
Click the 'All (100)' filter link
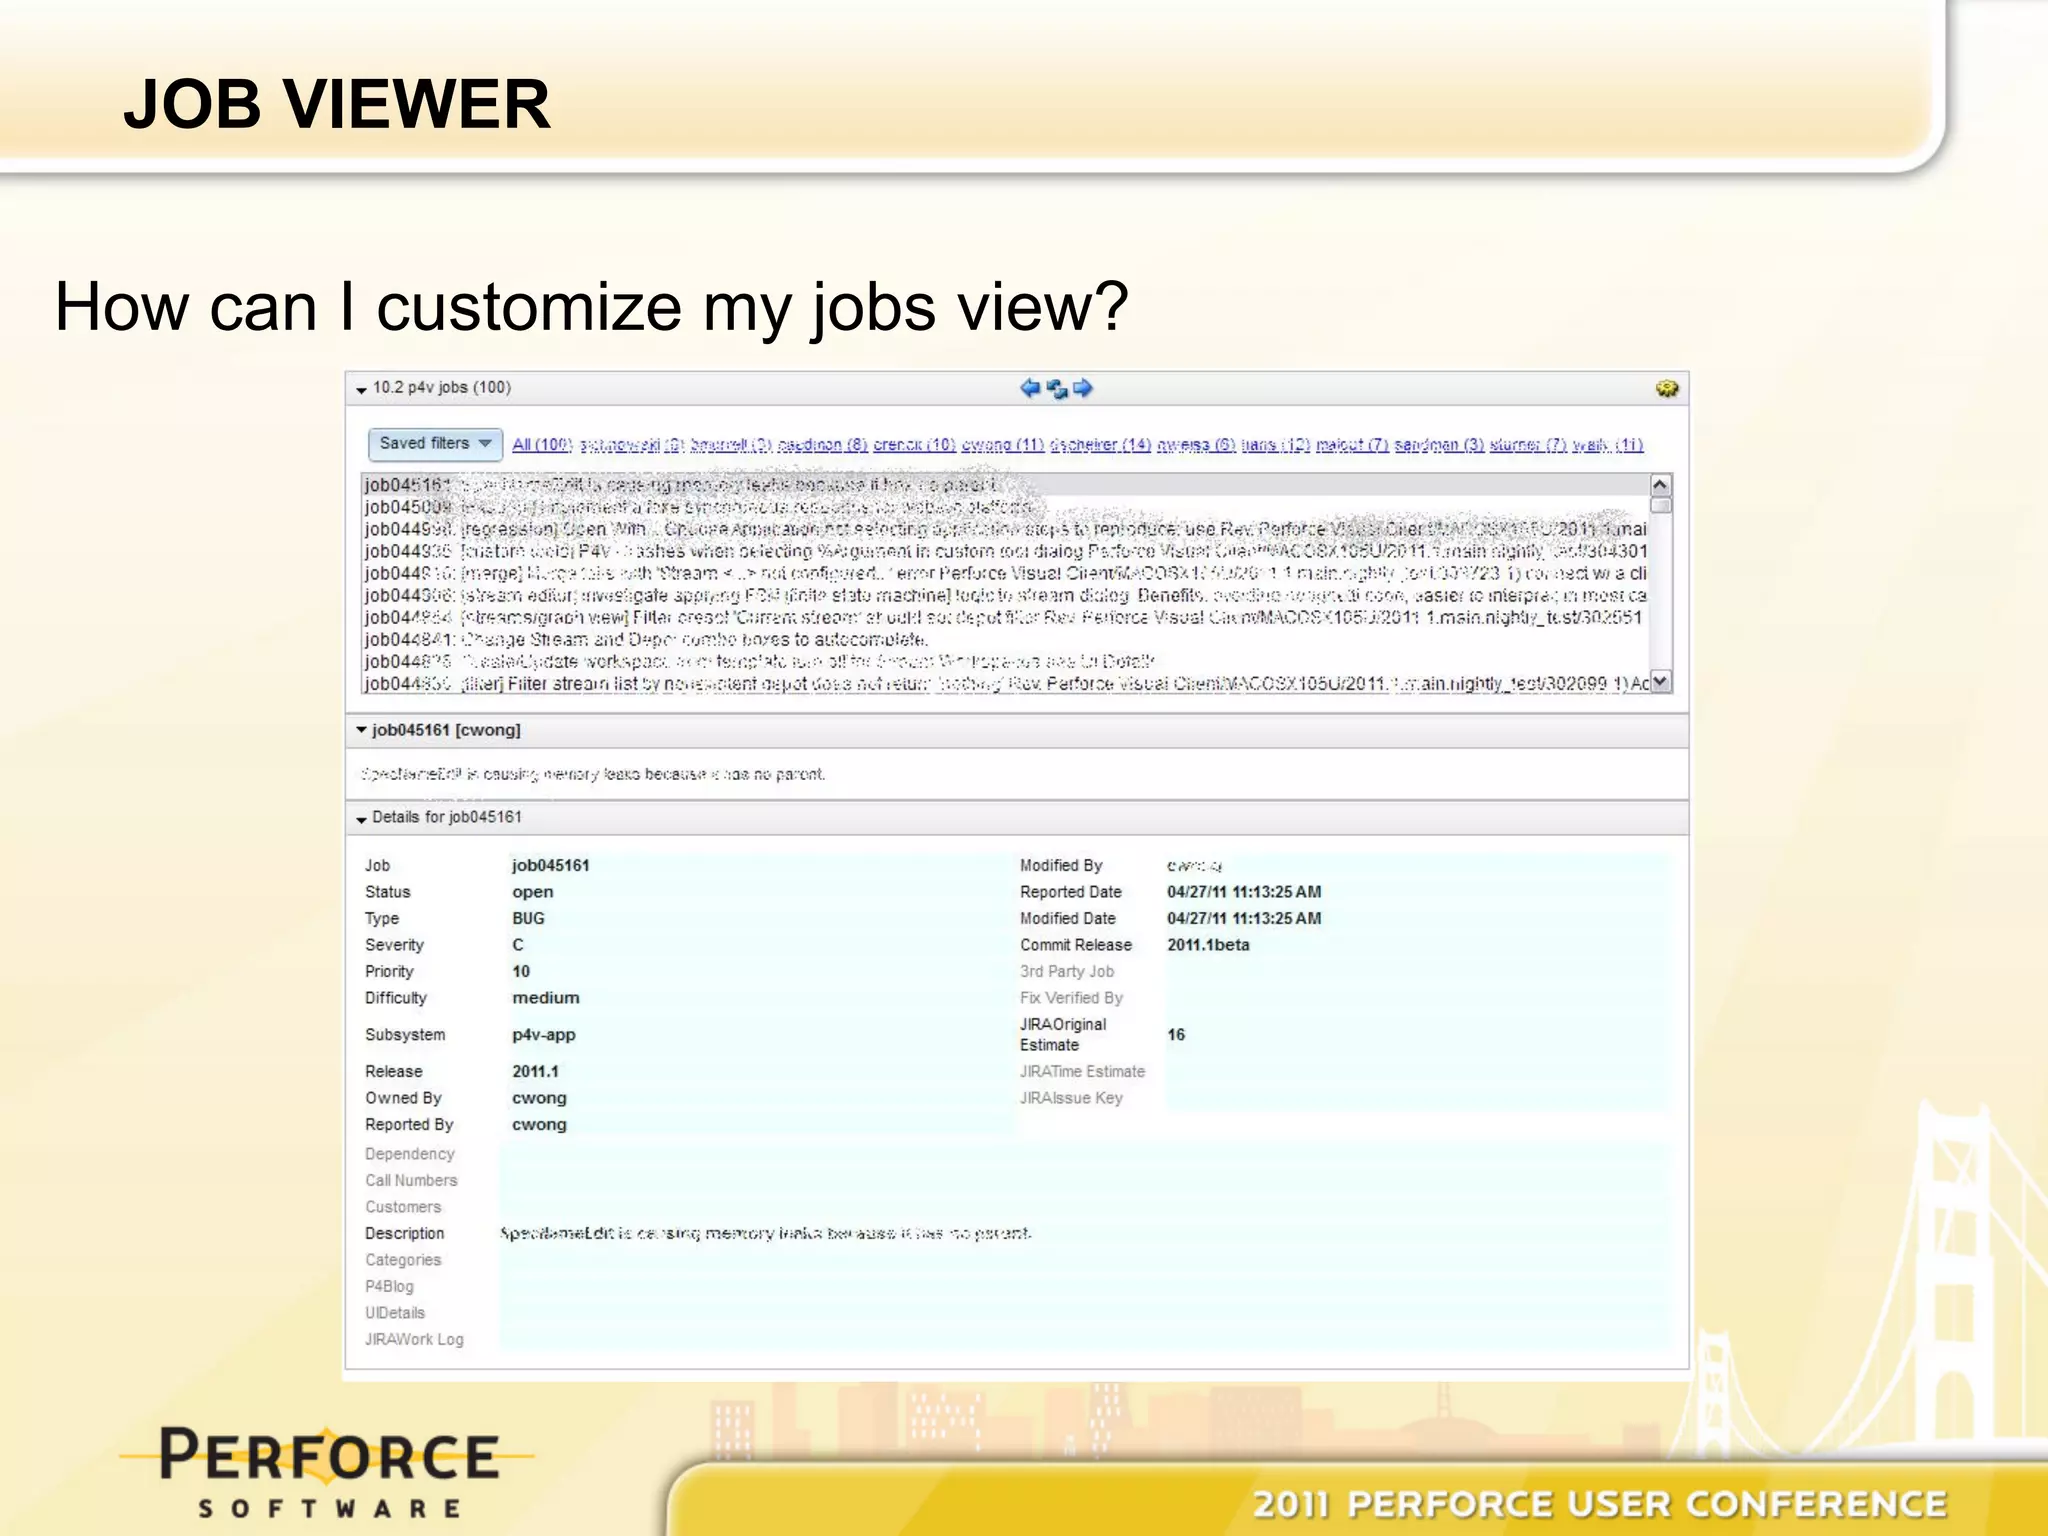[x=542, y=445]
